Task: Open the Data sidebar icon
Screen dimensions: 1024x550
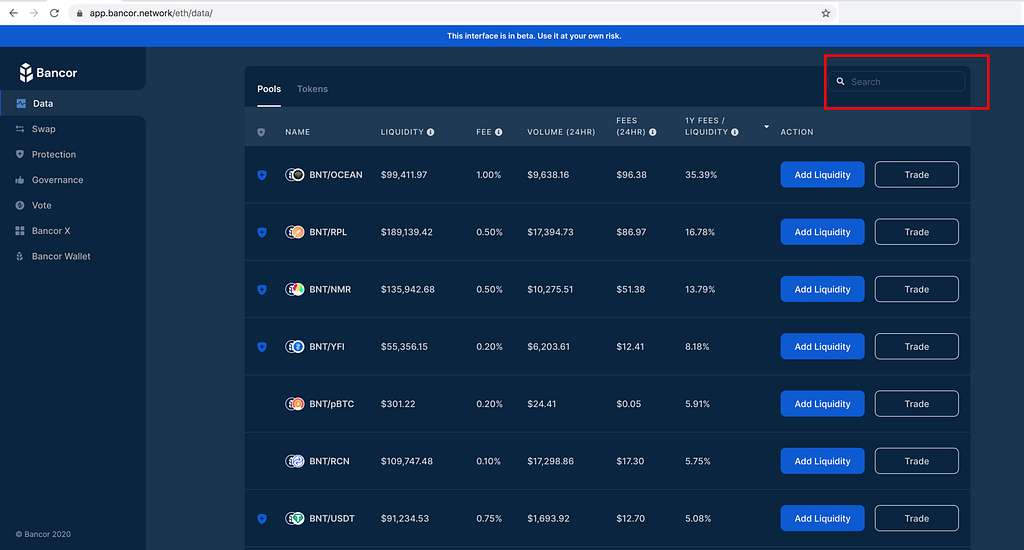Action: coord(21,103)
